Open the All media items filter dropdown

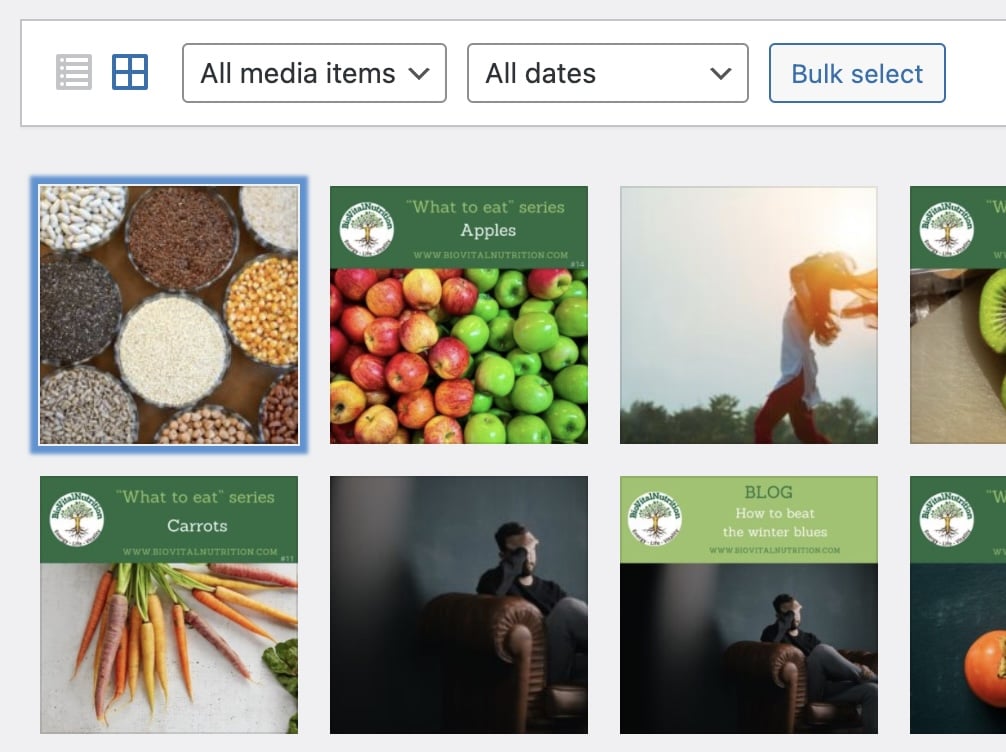point(313,73)
